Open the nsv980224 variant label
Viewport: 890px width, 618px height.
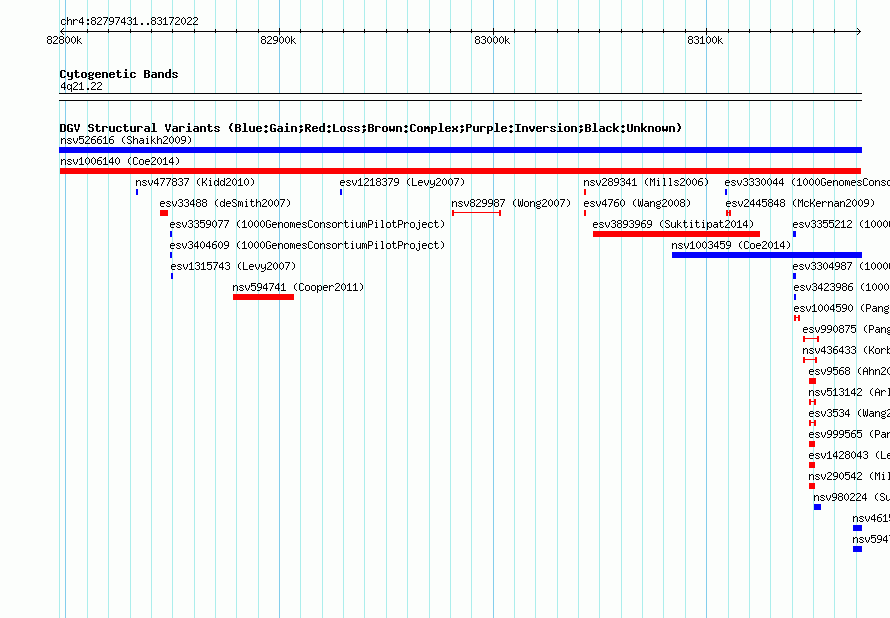(851, 497)
